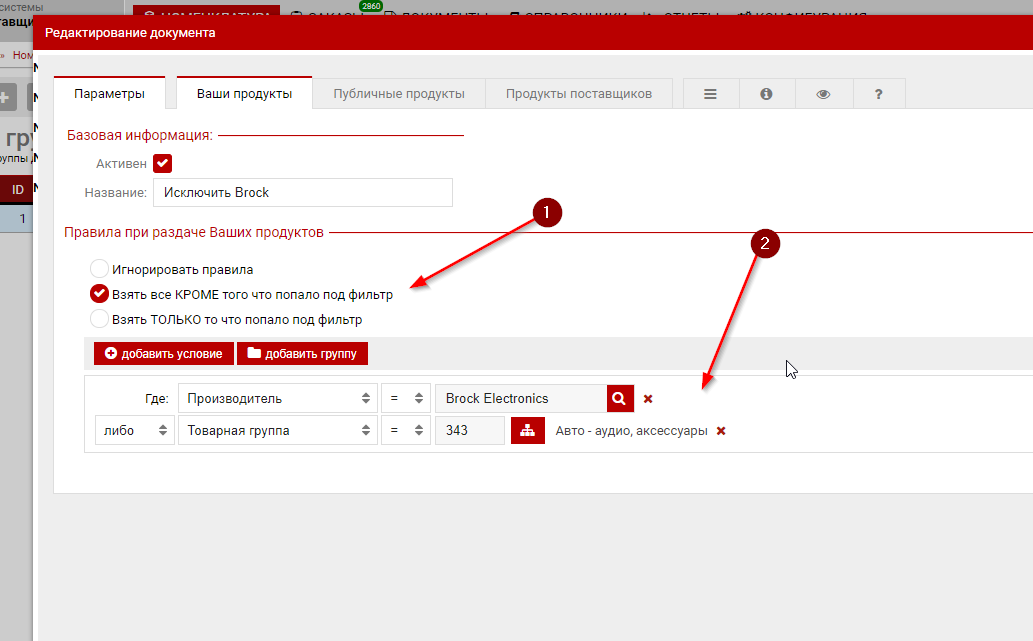Delete the product group condition row
1033x641 pixels.
[x=721, y=431]
